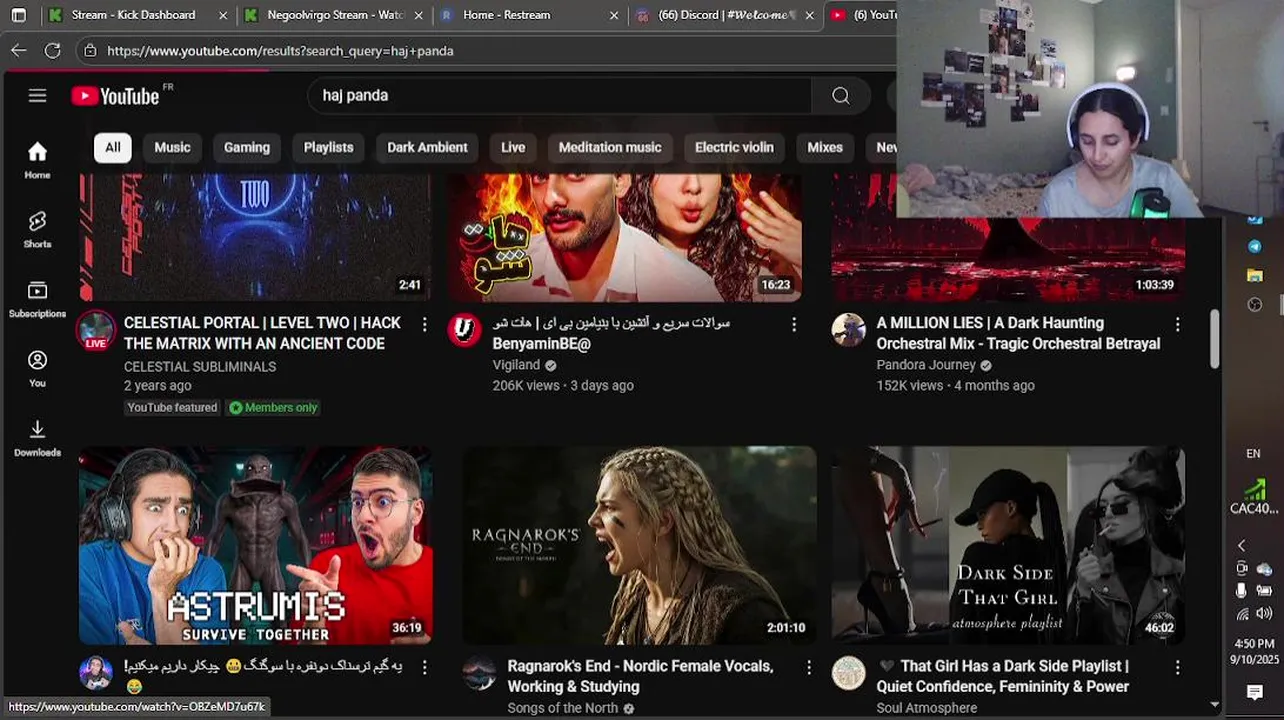Open A MILLION LIES video title
The image size is (1284, 720).
1018,333
